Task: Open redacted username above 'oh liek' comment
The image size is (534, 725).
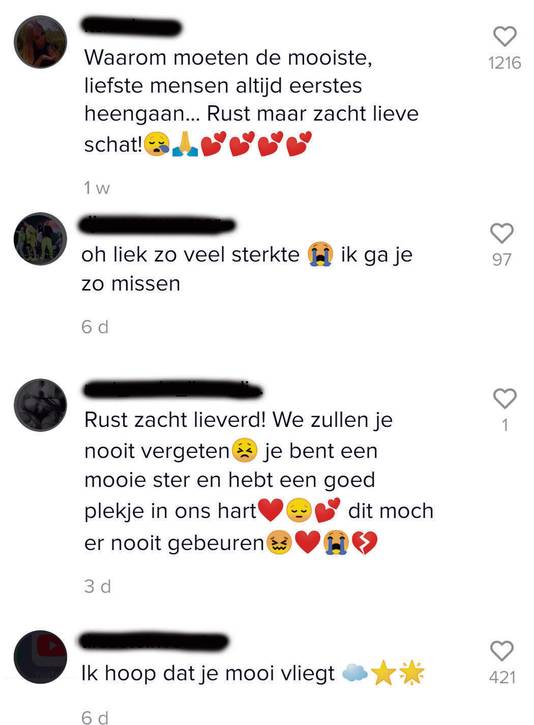Action: (158, 225)
